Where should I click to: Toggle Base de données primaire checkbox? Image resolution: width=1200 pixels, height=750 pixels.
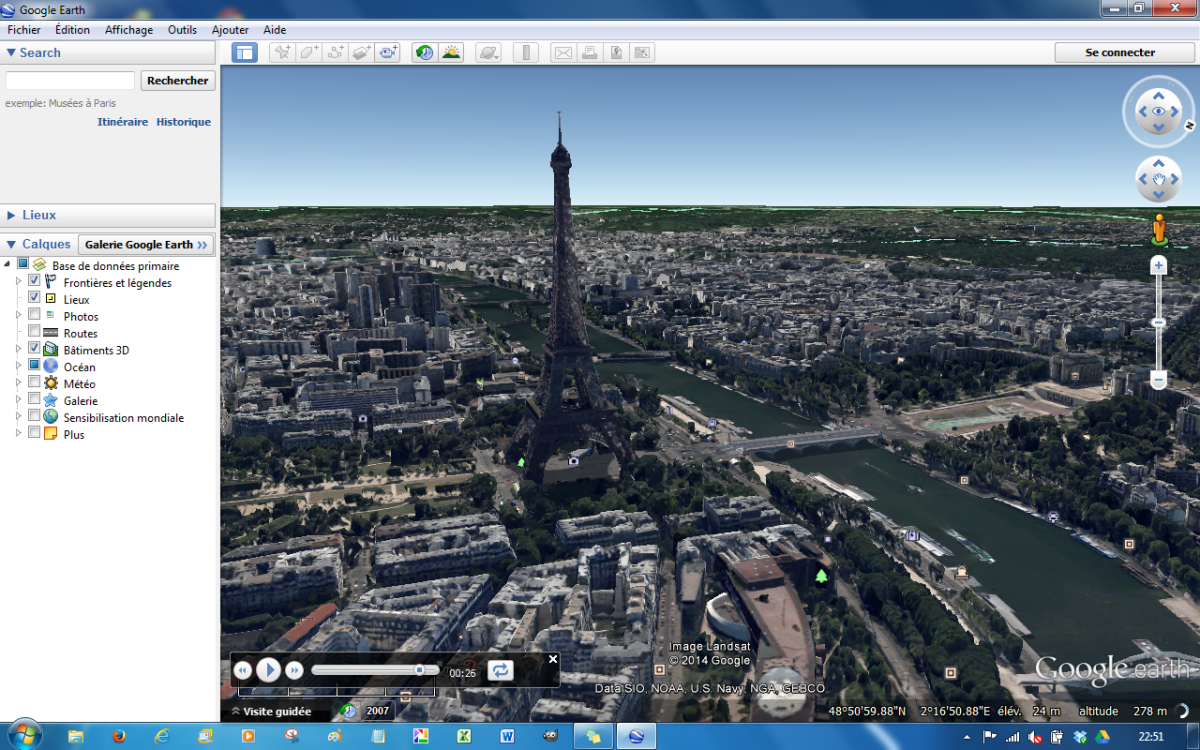click(x=23, y=264)
